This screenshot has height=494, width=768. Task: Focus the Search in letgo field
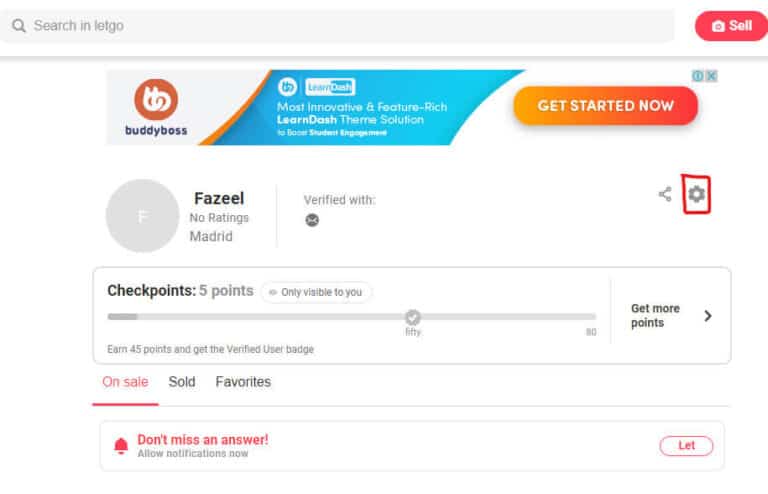click(336, 25)
